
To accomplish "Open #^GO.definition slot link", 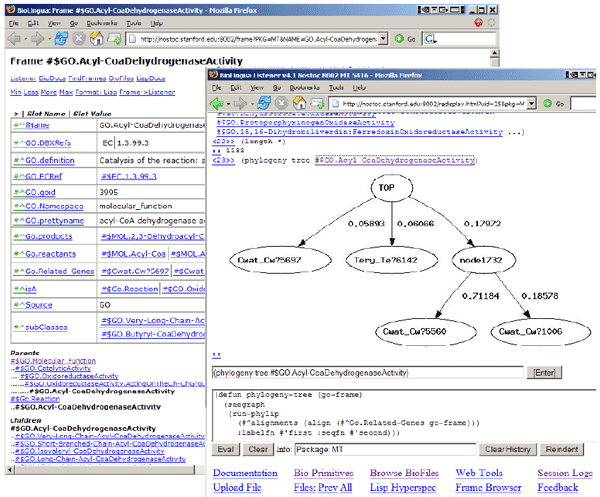I will pyautogui.click(x=44, y=160).
